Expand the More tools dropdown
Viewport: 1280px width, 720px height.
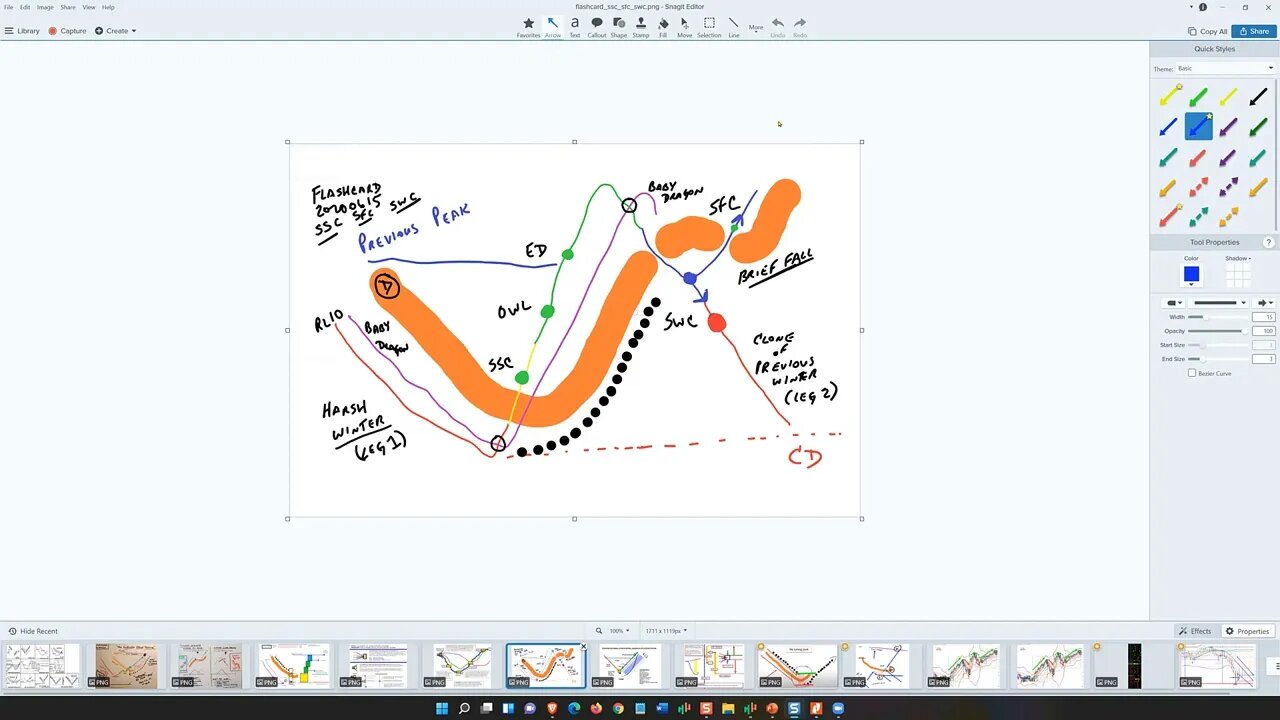point(756,27)
